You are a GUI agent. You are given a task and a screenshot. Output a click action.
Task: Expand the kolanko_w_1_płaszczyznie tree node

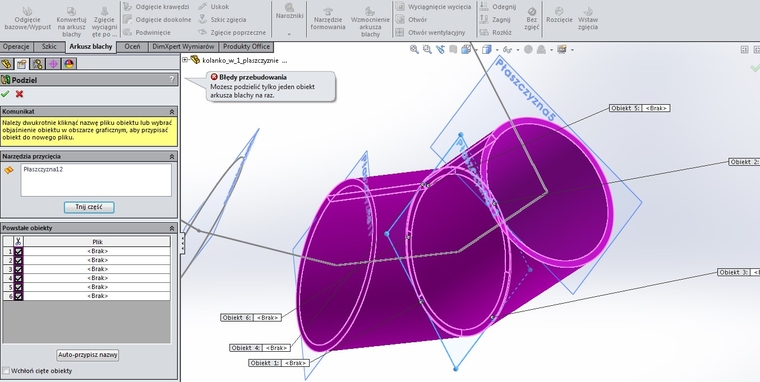pos(185,60)
